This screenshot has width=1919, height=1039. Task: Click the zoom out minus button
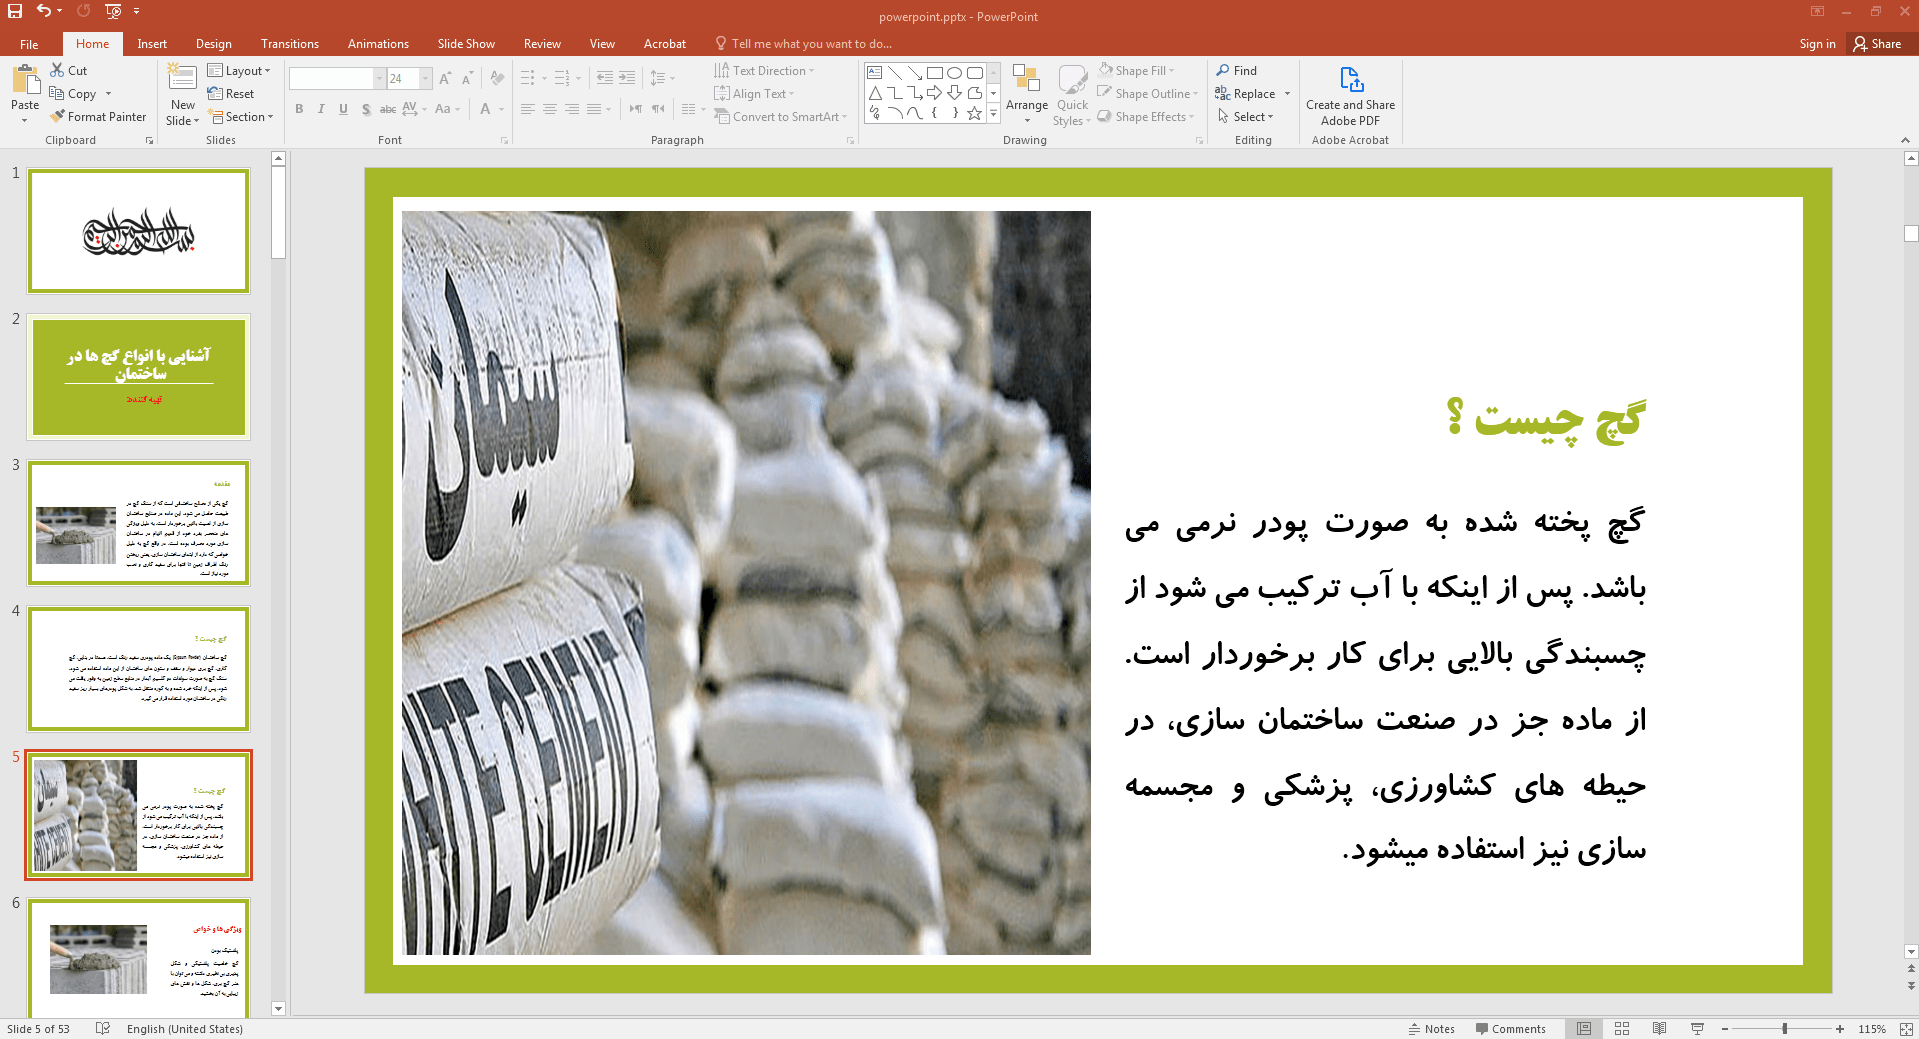(1725, 1029)
